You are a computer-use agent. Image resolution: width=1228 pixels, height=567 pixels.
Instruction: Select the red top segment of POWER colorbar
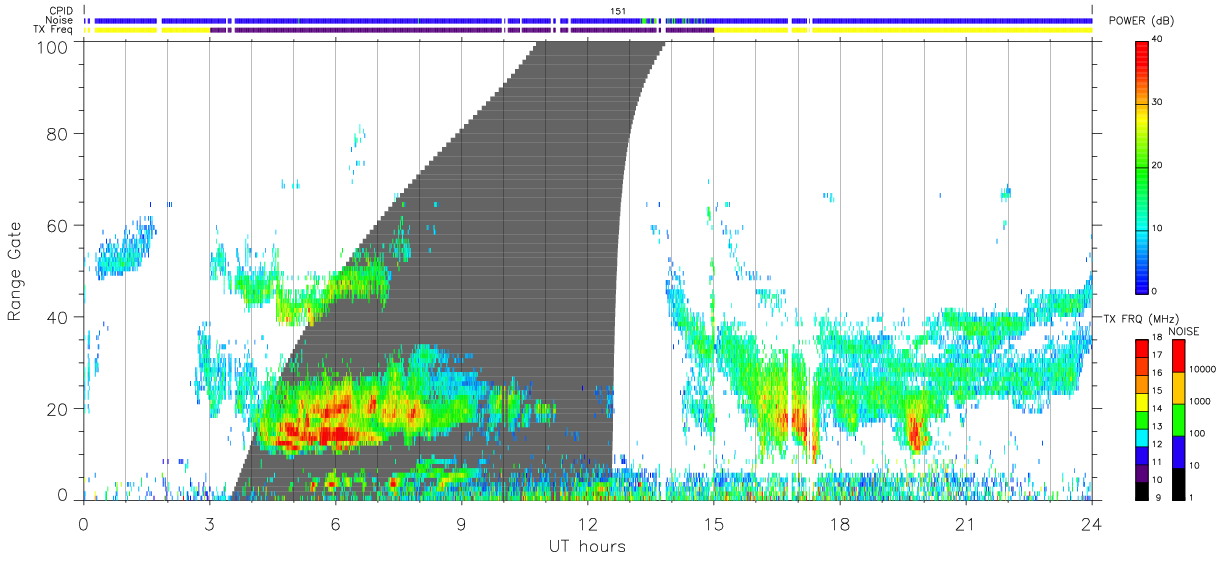(1143, 55)
